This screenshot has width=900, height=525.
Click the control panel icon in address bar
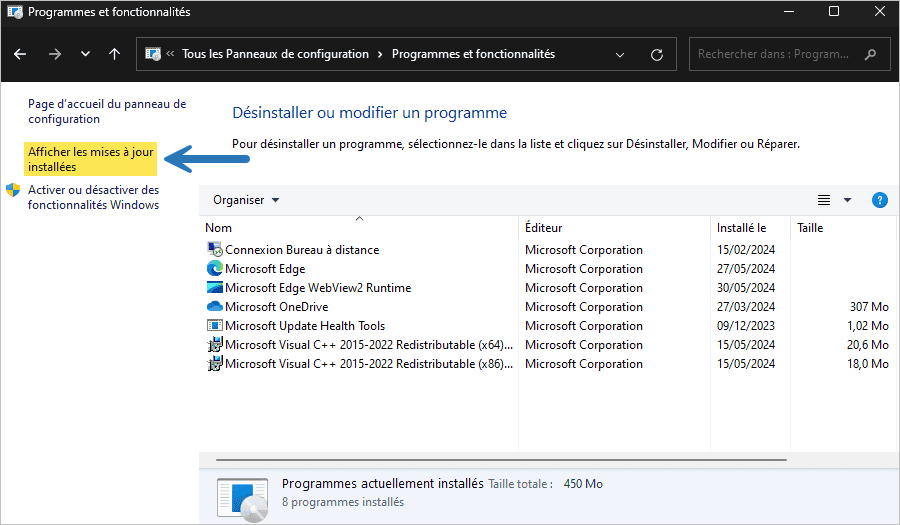[x=153, y=54]
